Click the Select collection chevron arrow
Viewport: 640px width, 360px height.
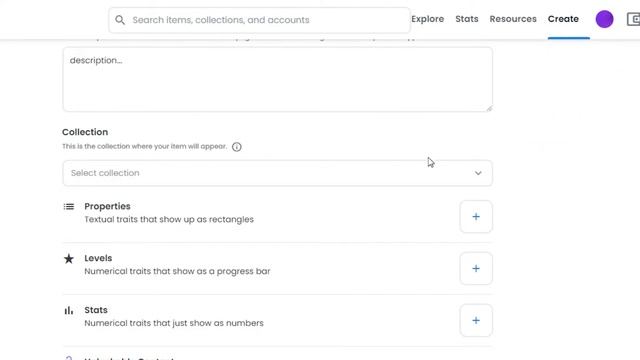pyautogui.click(x=478, y=173)
